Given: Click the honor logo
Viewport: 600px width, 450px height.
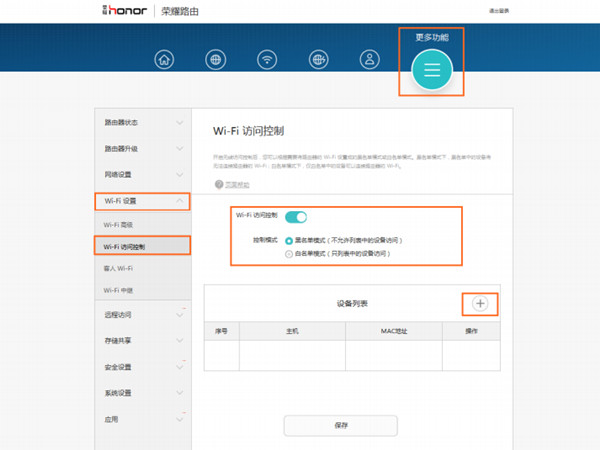Looking at the screenshot, I should [125, 10].
